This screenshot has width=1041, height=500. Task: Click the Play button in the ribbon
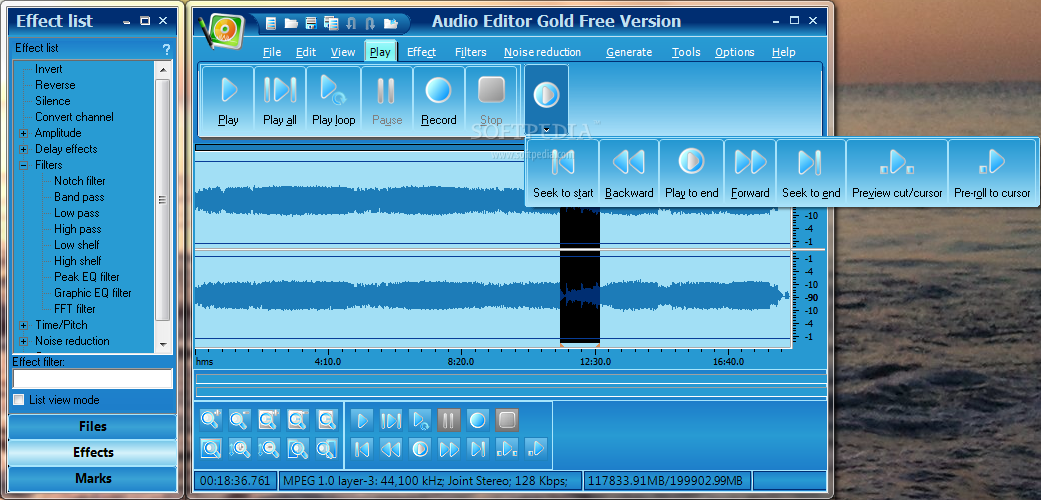228,99
